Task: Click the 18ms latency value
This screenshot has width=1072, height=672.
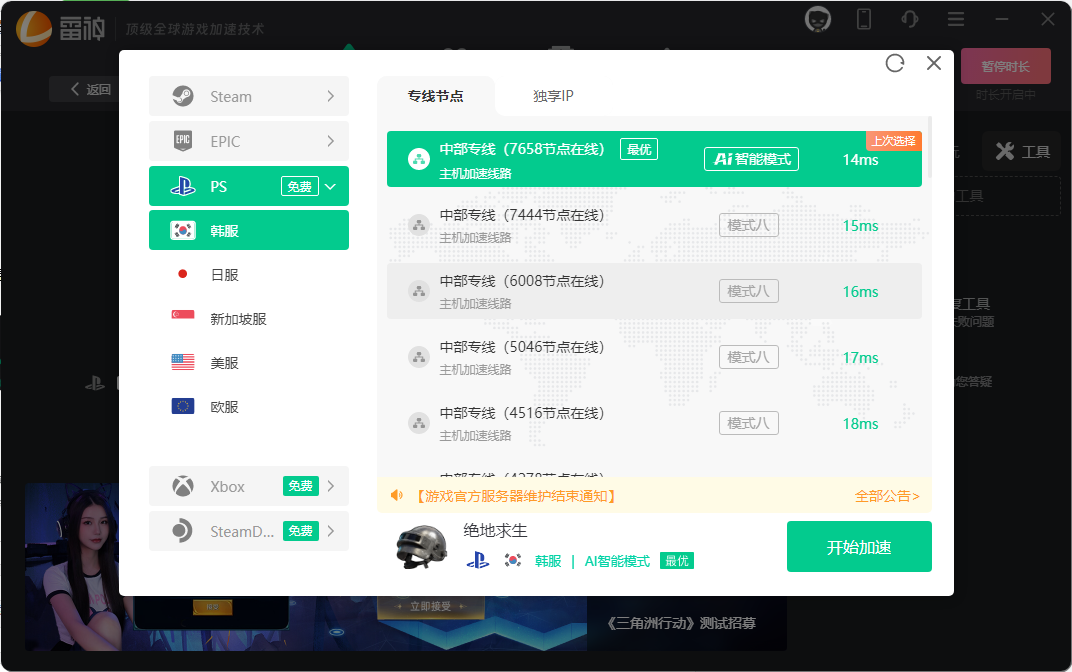Action: click(860, 424)
